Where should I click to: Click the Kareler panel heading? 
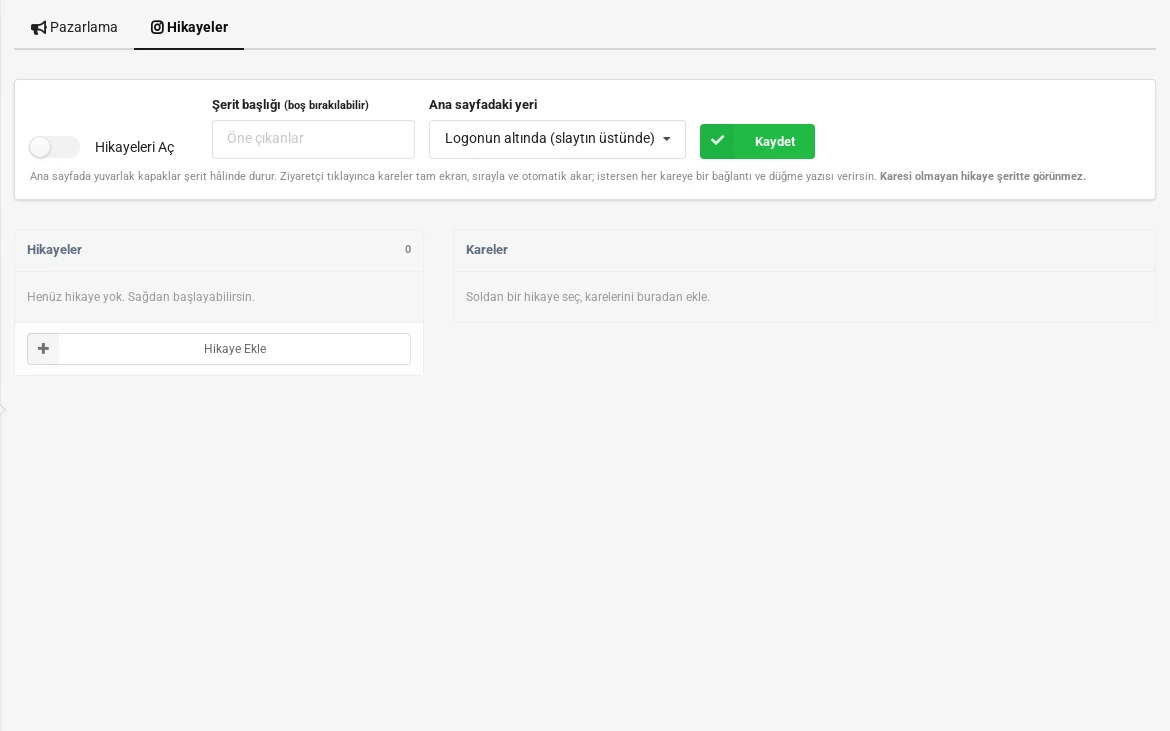(487, 250)
